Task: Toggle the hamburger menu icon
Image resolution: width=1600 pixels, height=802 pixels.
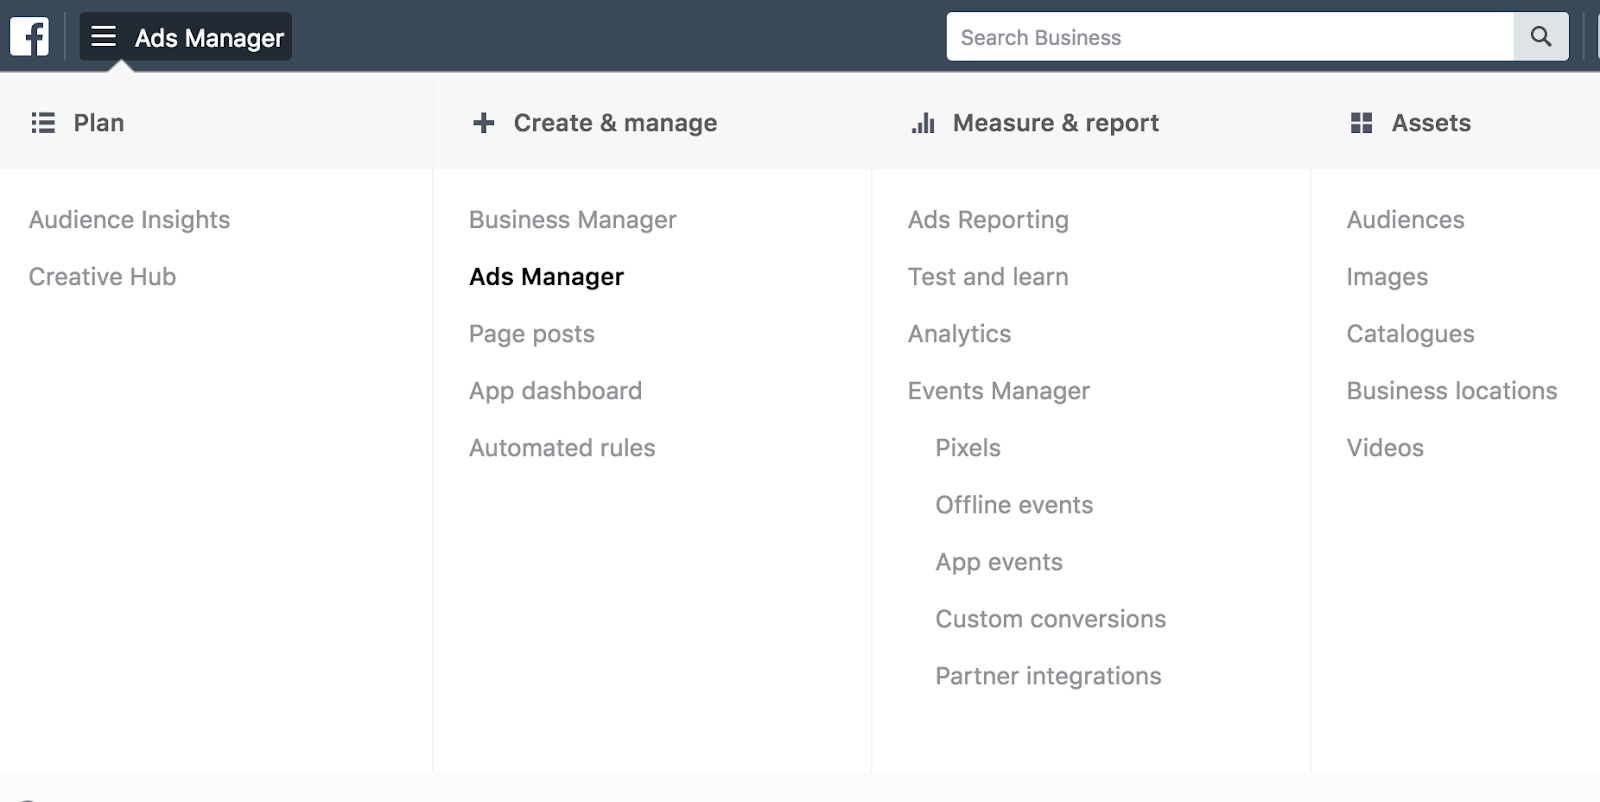Action: click(103, 37)
